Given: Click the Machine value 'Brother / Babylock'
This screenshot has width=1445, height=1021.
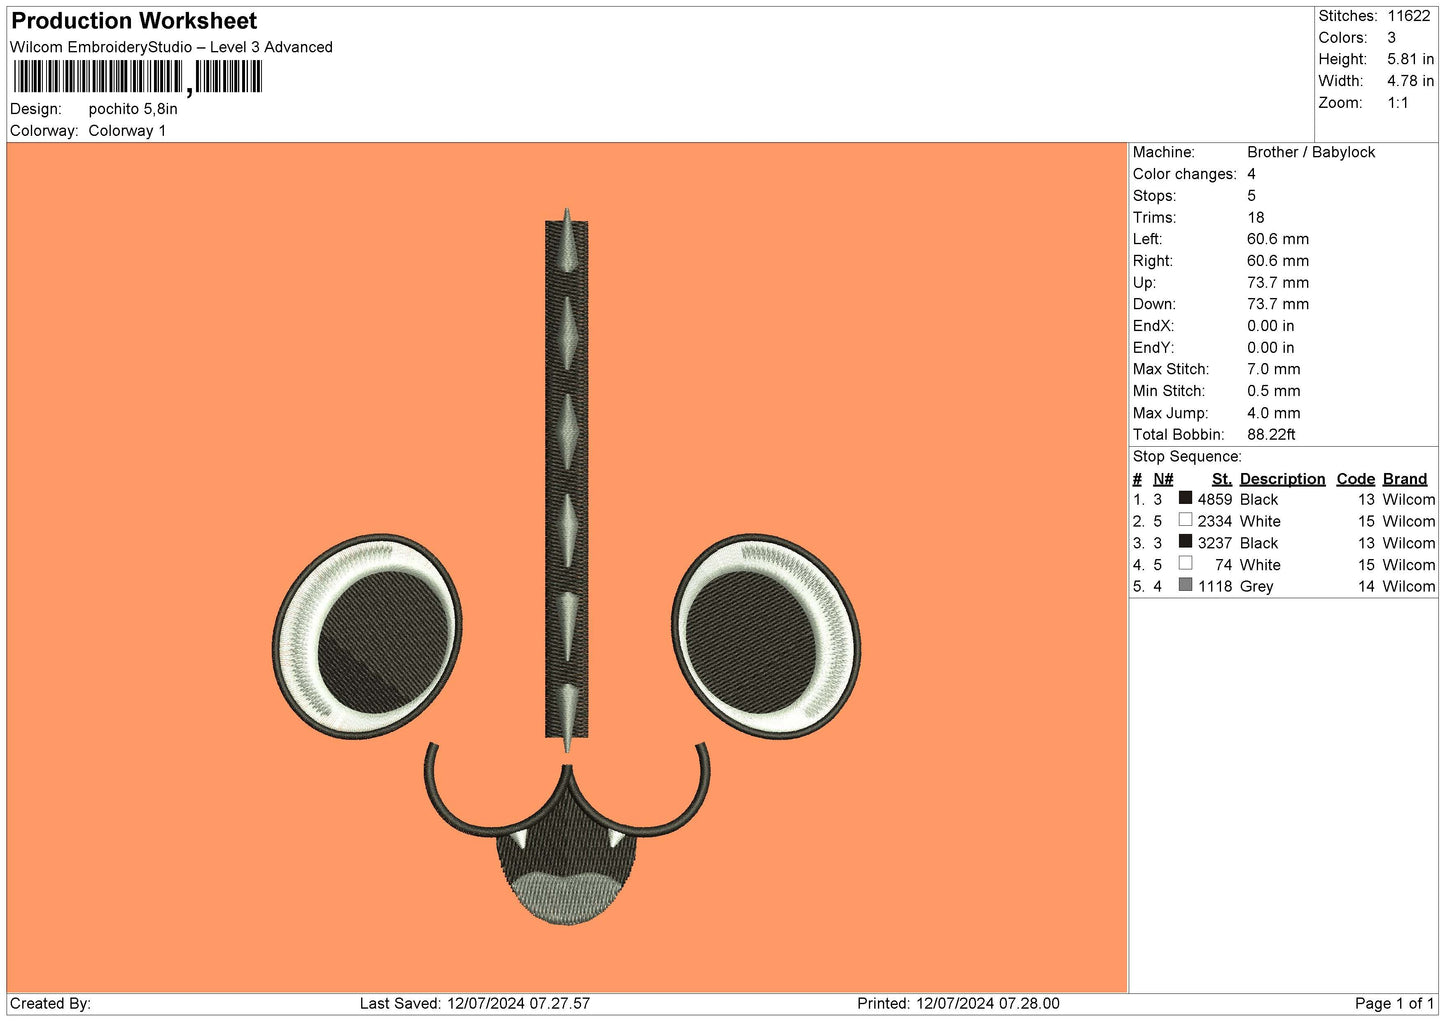Looking at the screenshot, I should [1311, 152].
